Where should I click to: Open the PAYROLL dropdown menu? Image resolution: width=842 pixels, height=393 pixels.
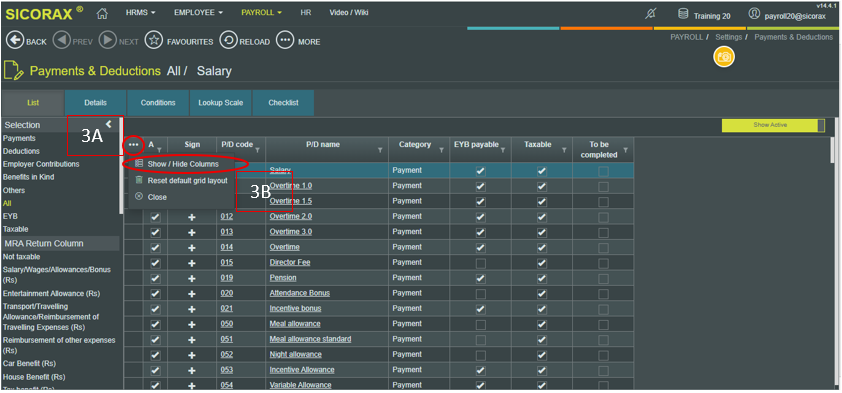(x=262, y=12)
